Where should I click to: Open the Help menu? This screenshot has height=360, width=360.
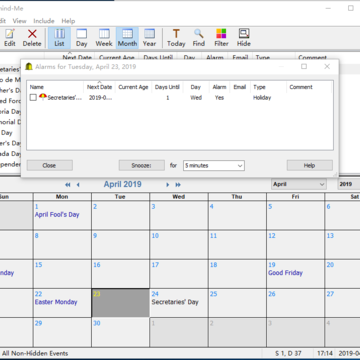(68, 21)
